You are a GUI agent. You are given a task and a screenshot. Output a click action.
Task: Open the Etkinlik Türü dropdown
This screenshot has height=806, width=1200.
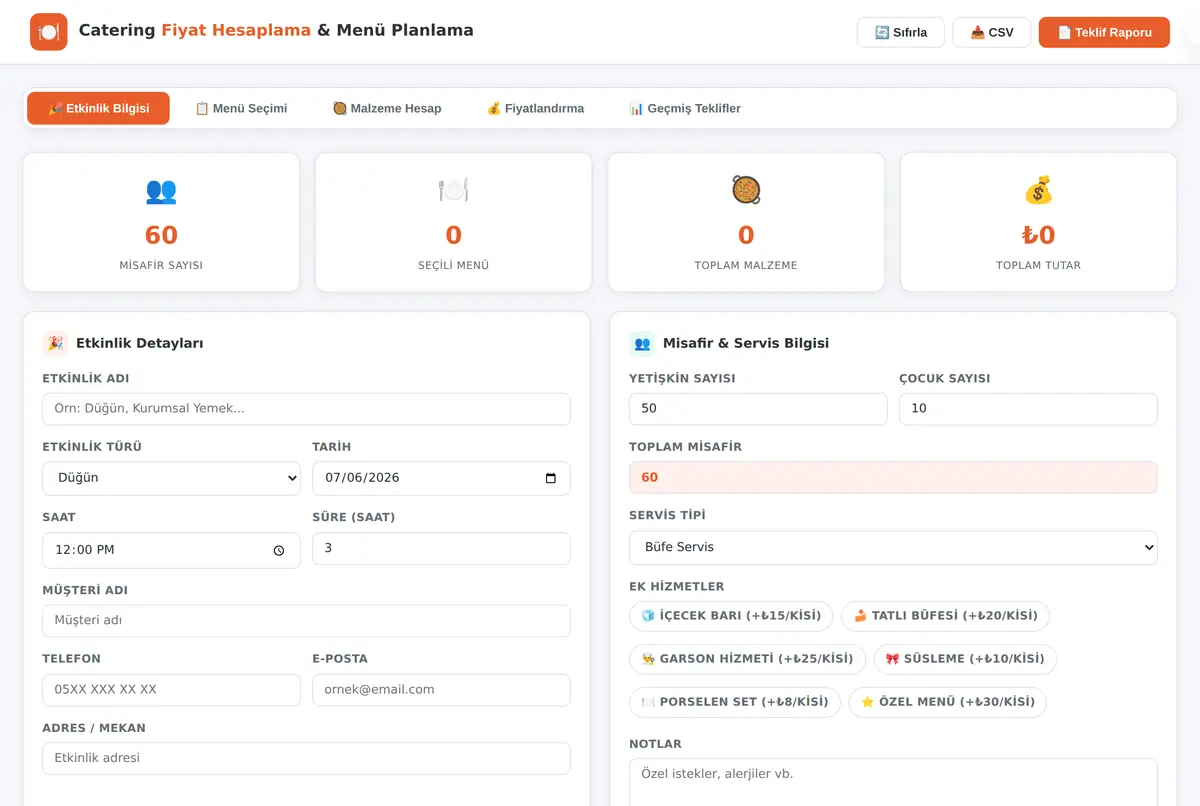click(x=171, y=478)
